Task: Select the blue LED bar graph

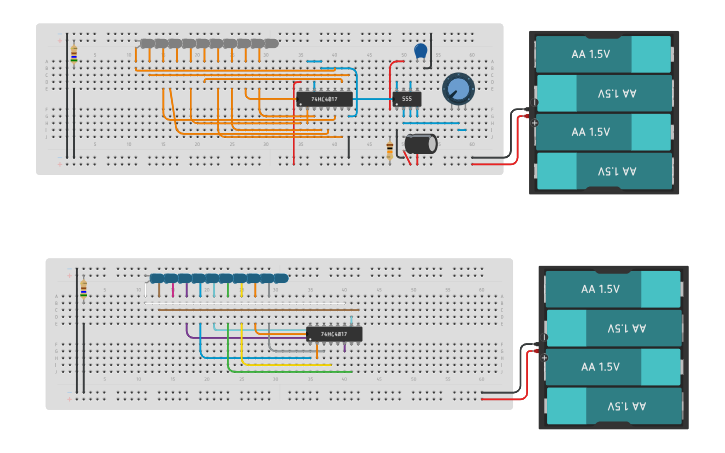Action: pyautogui.click(x=219, y=278)
